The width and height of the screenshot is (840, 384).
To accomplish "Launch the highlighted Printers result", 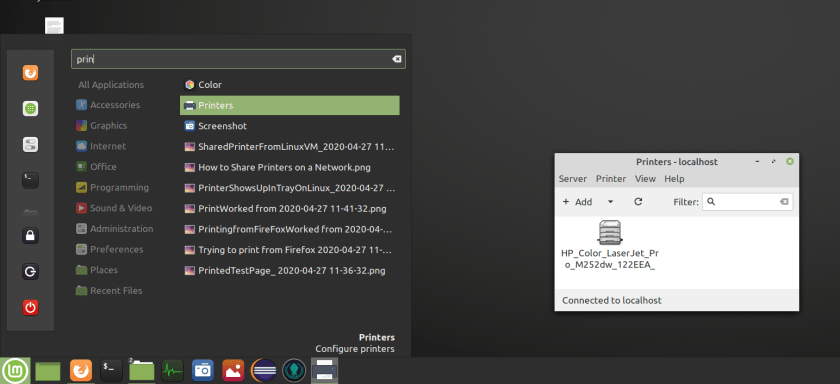I will coord(290,106).
